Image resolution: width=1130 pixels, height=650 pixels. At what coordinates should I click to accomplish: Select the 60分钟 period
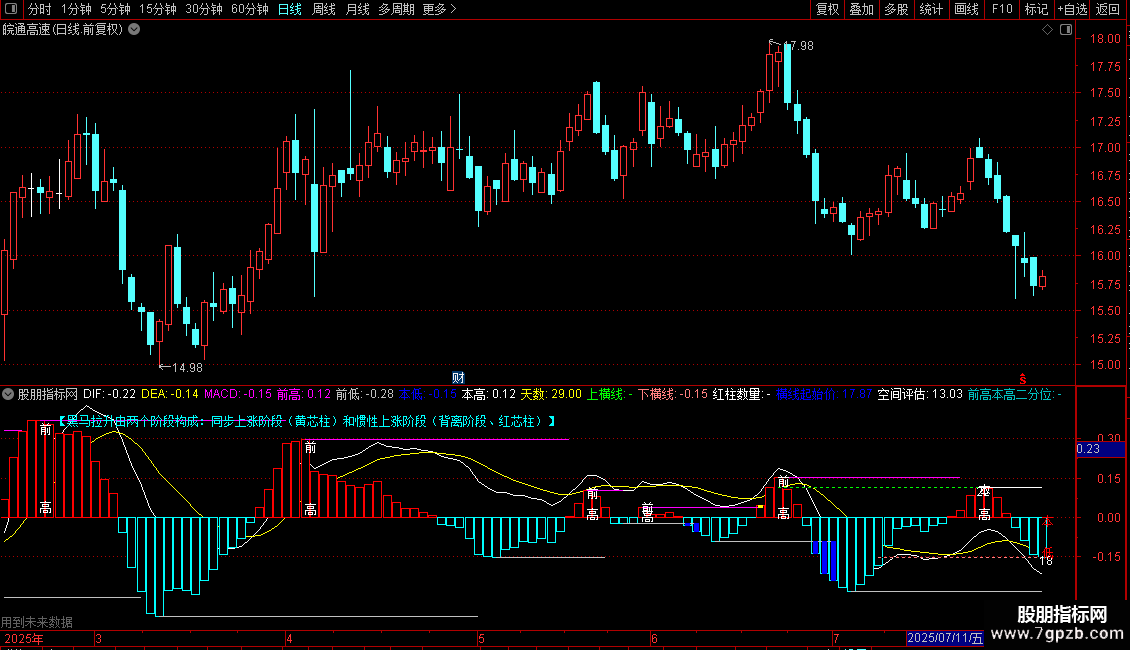(250, 9)
